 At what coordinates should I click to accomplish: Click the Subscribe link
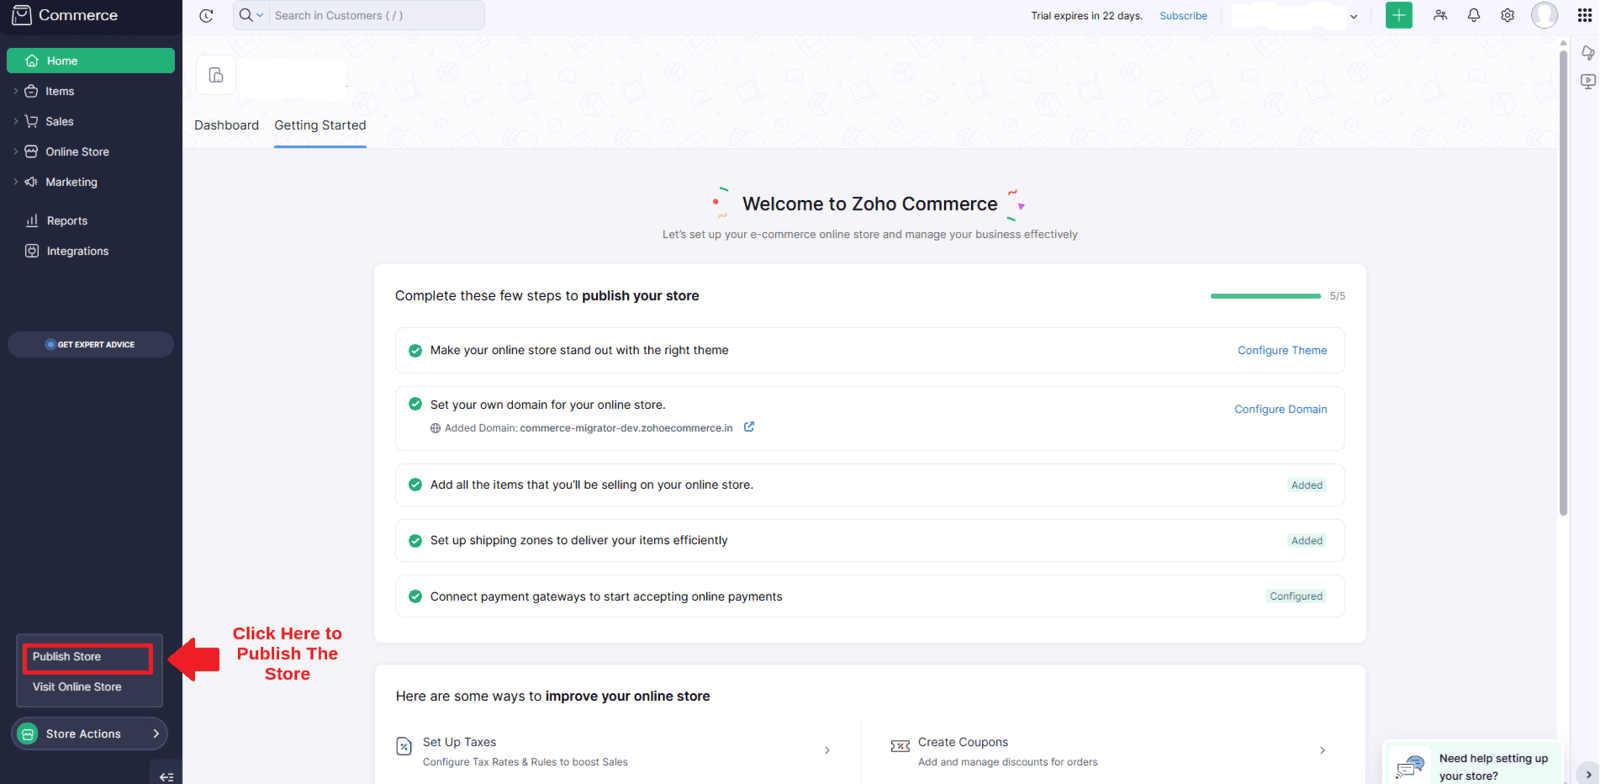(x=1183, y=16)
